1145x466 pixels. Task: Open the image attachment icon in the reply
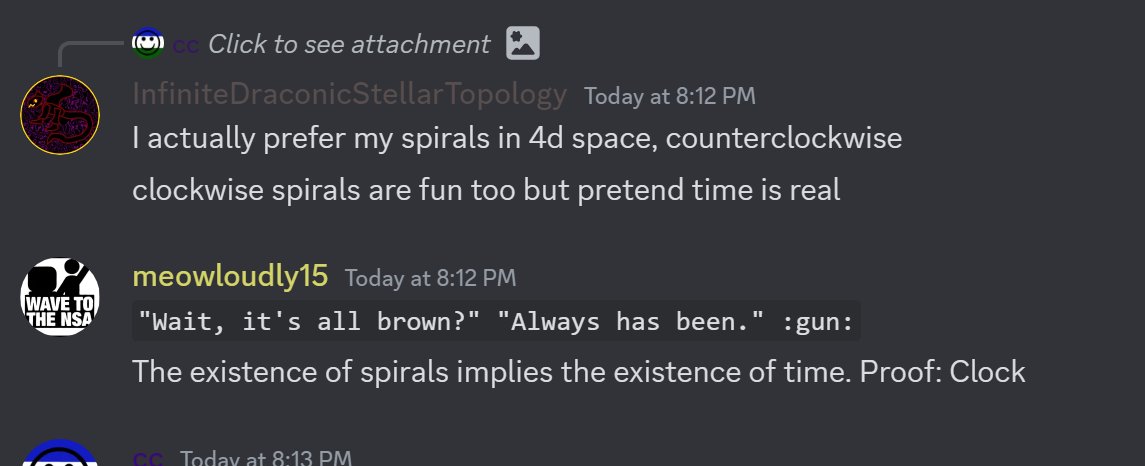[523, 43]
